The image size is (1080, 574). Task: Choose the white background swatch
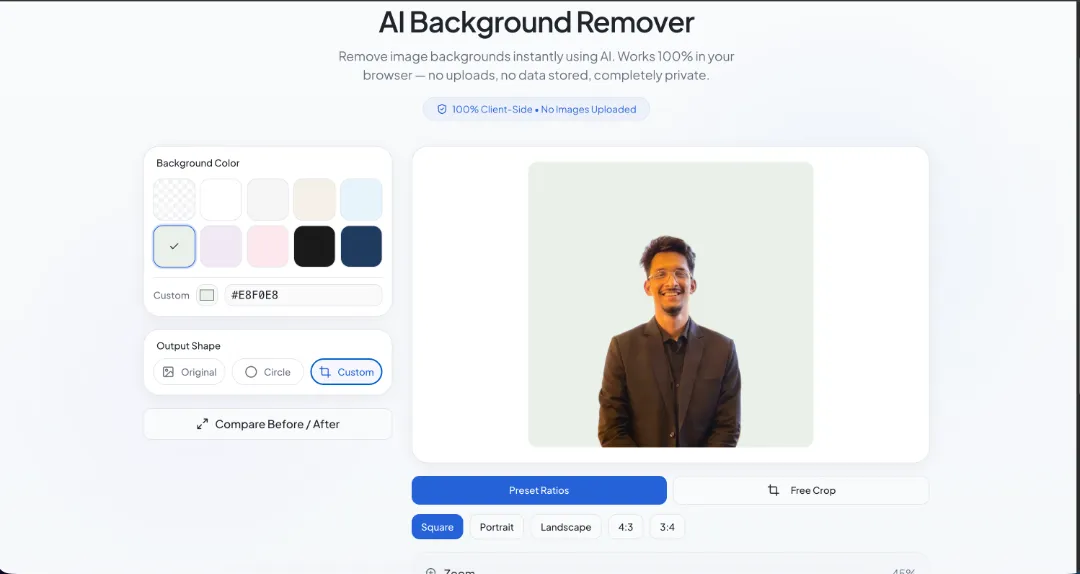coord(221,199)
